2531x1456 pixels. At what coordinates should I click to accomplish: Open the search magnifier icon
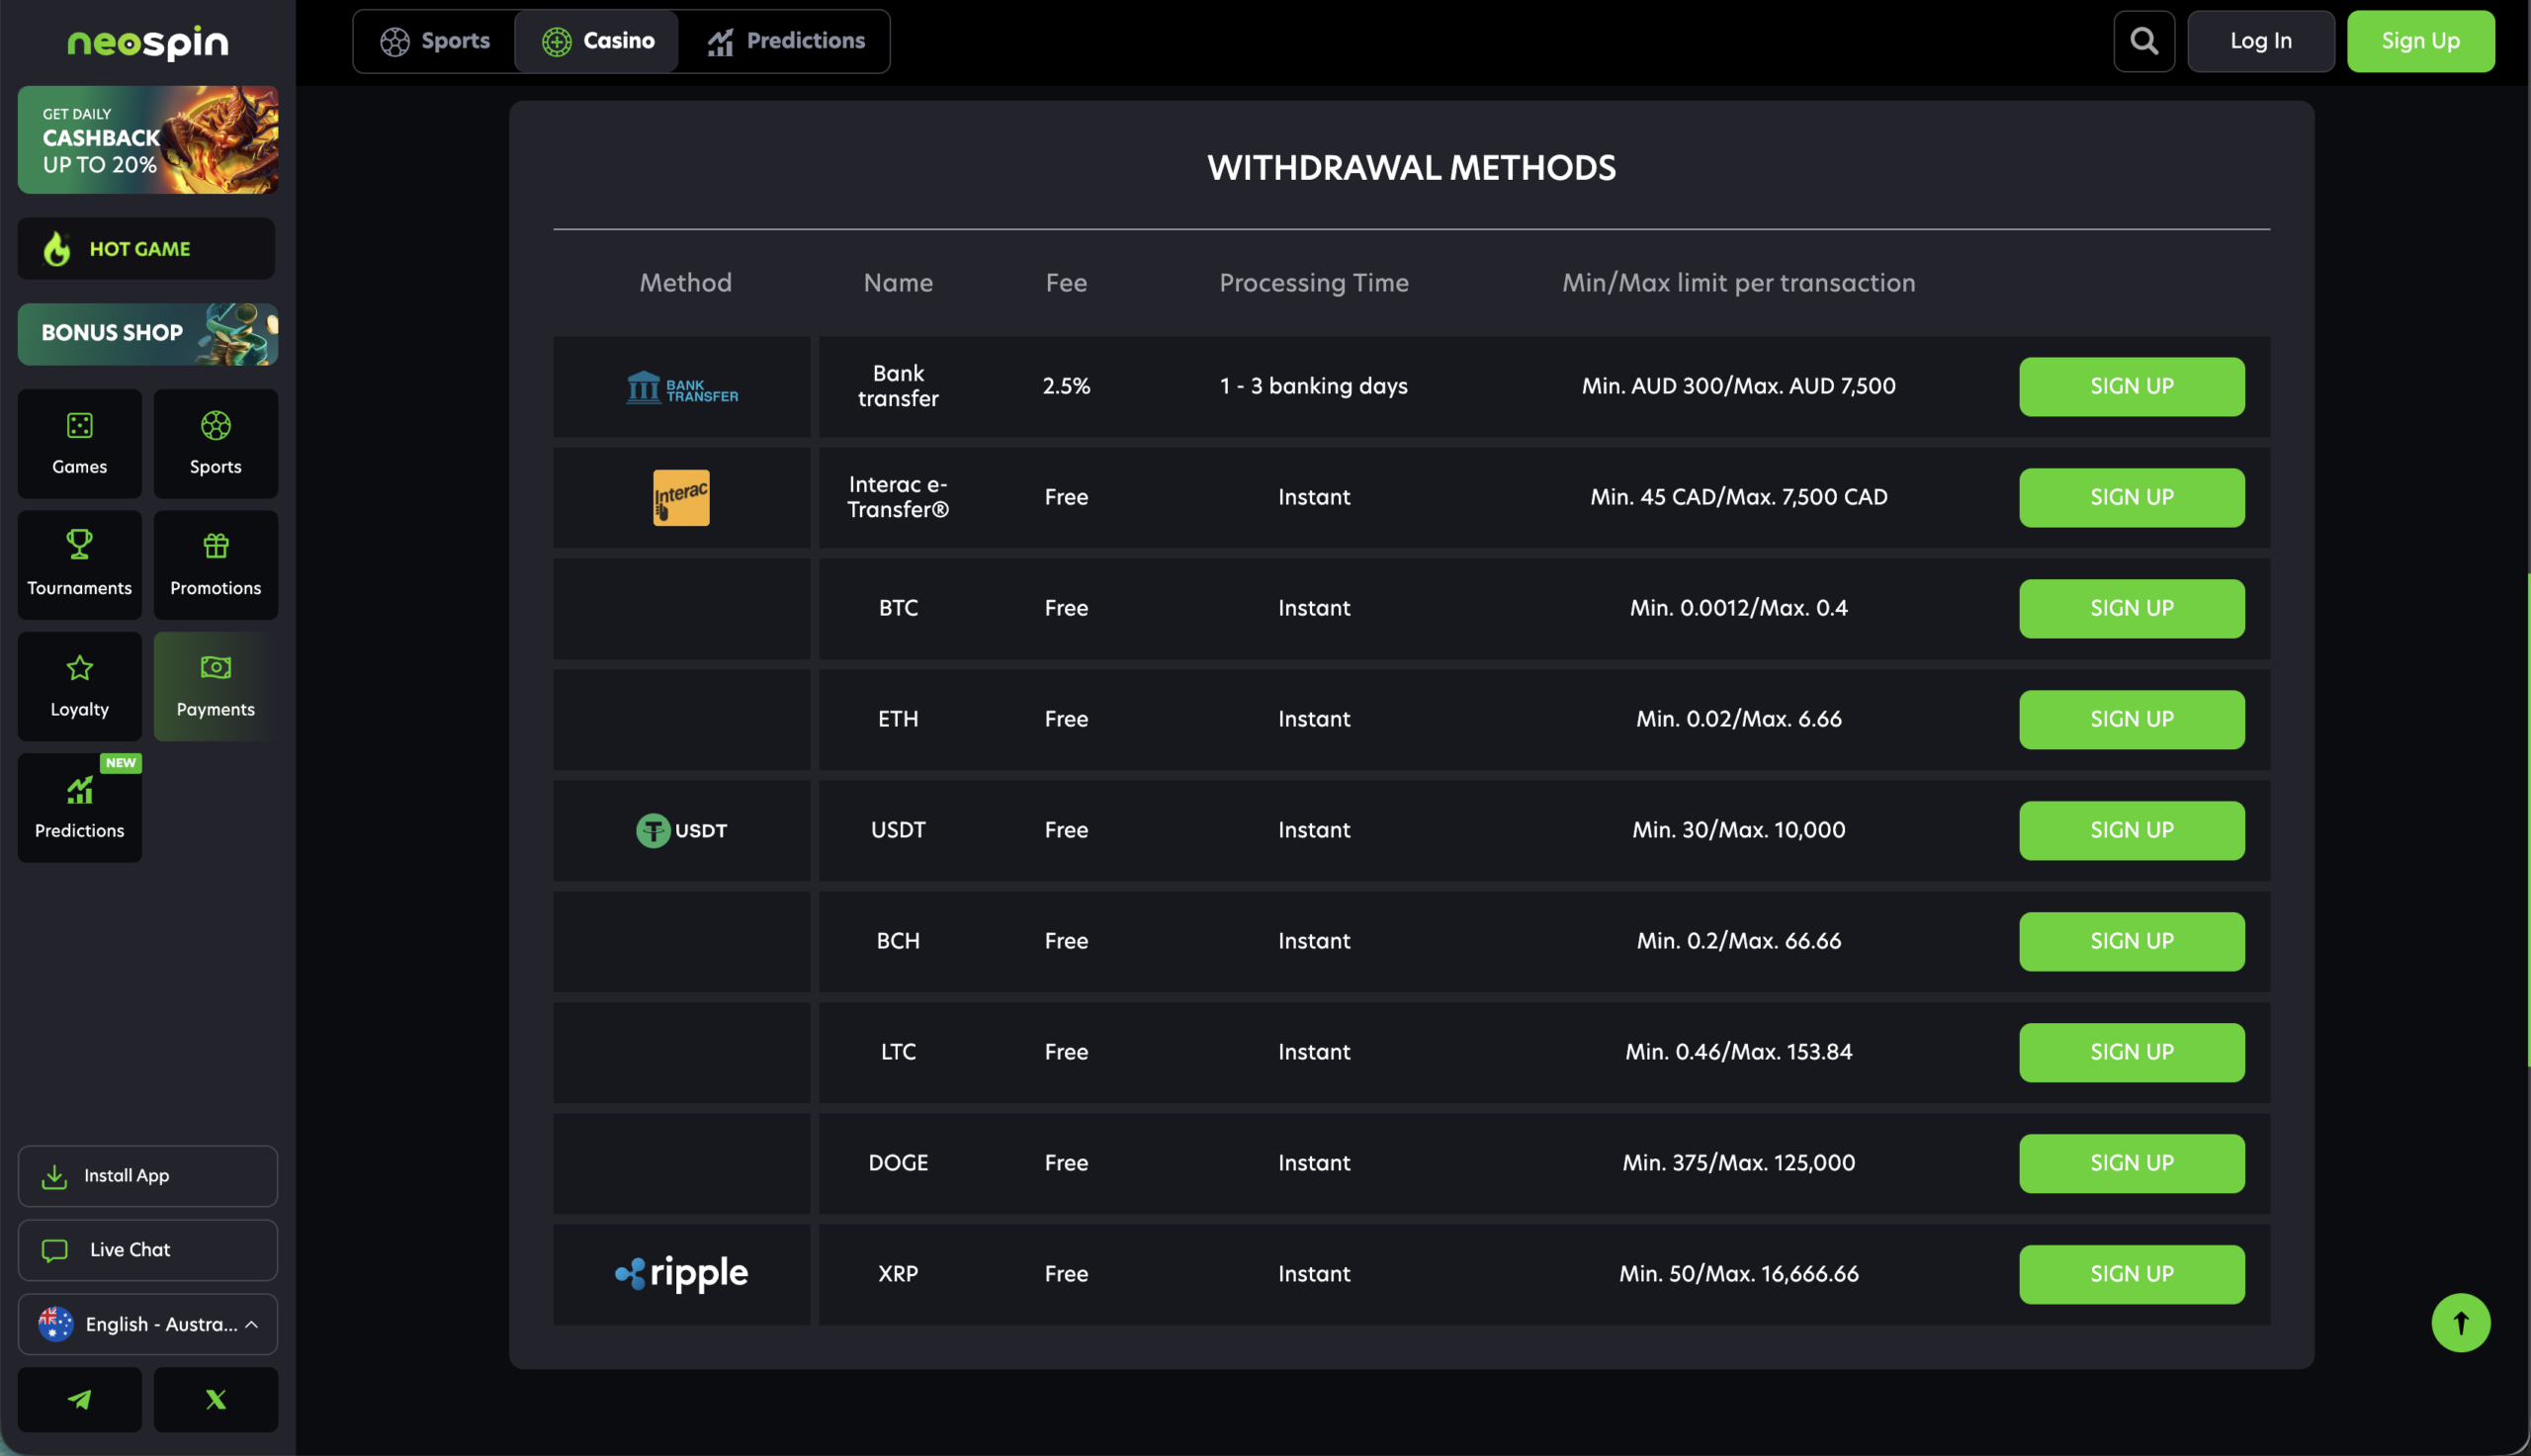pos(2144,41)
